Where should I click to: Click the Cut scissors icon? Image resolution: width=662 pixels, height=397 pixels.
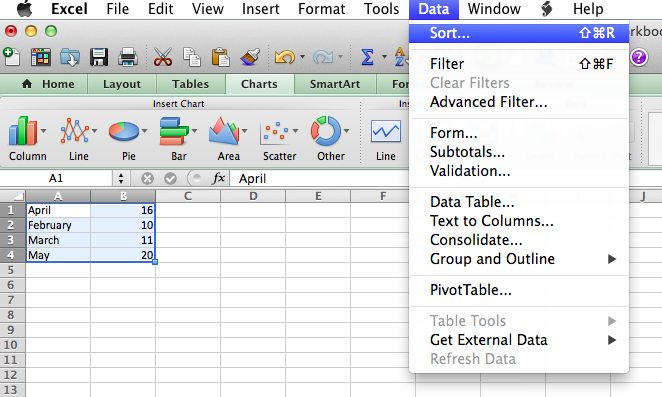pos(163,57)
